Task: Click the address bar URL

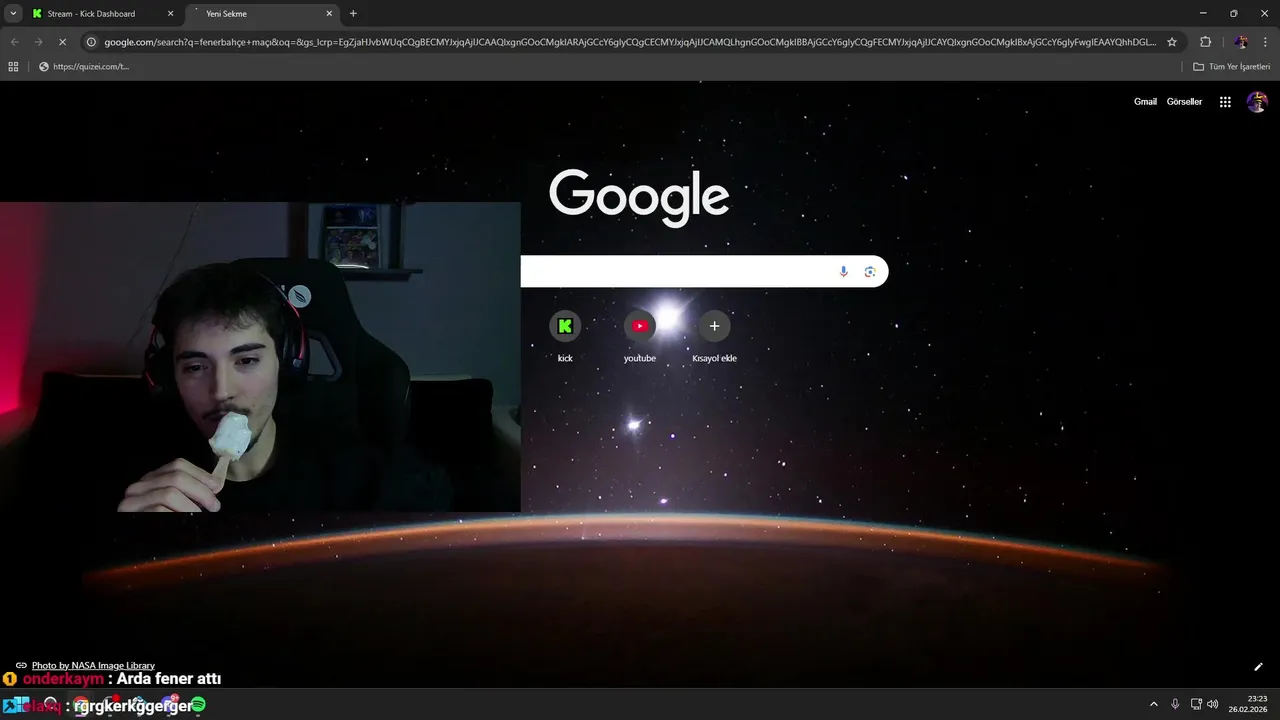Action: pyautogui.click(x=630, y=42)
